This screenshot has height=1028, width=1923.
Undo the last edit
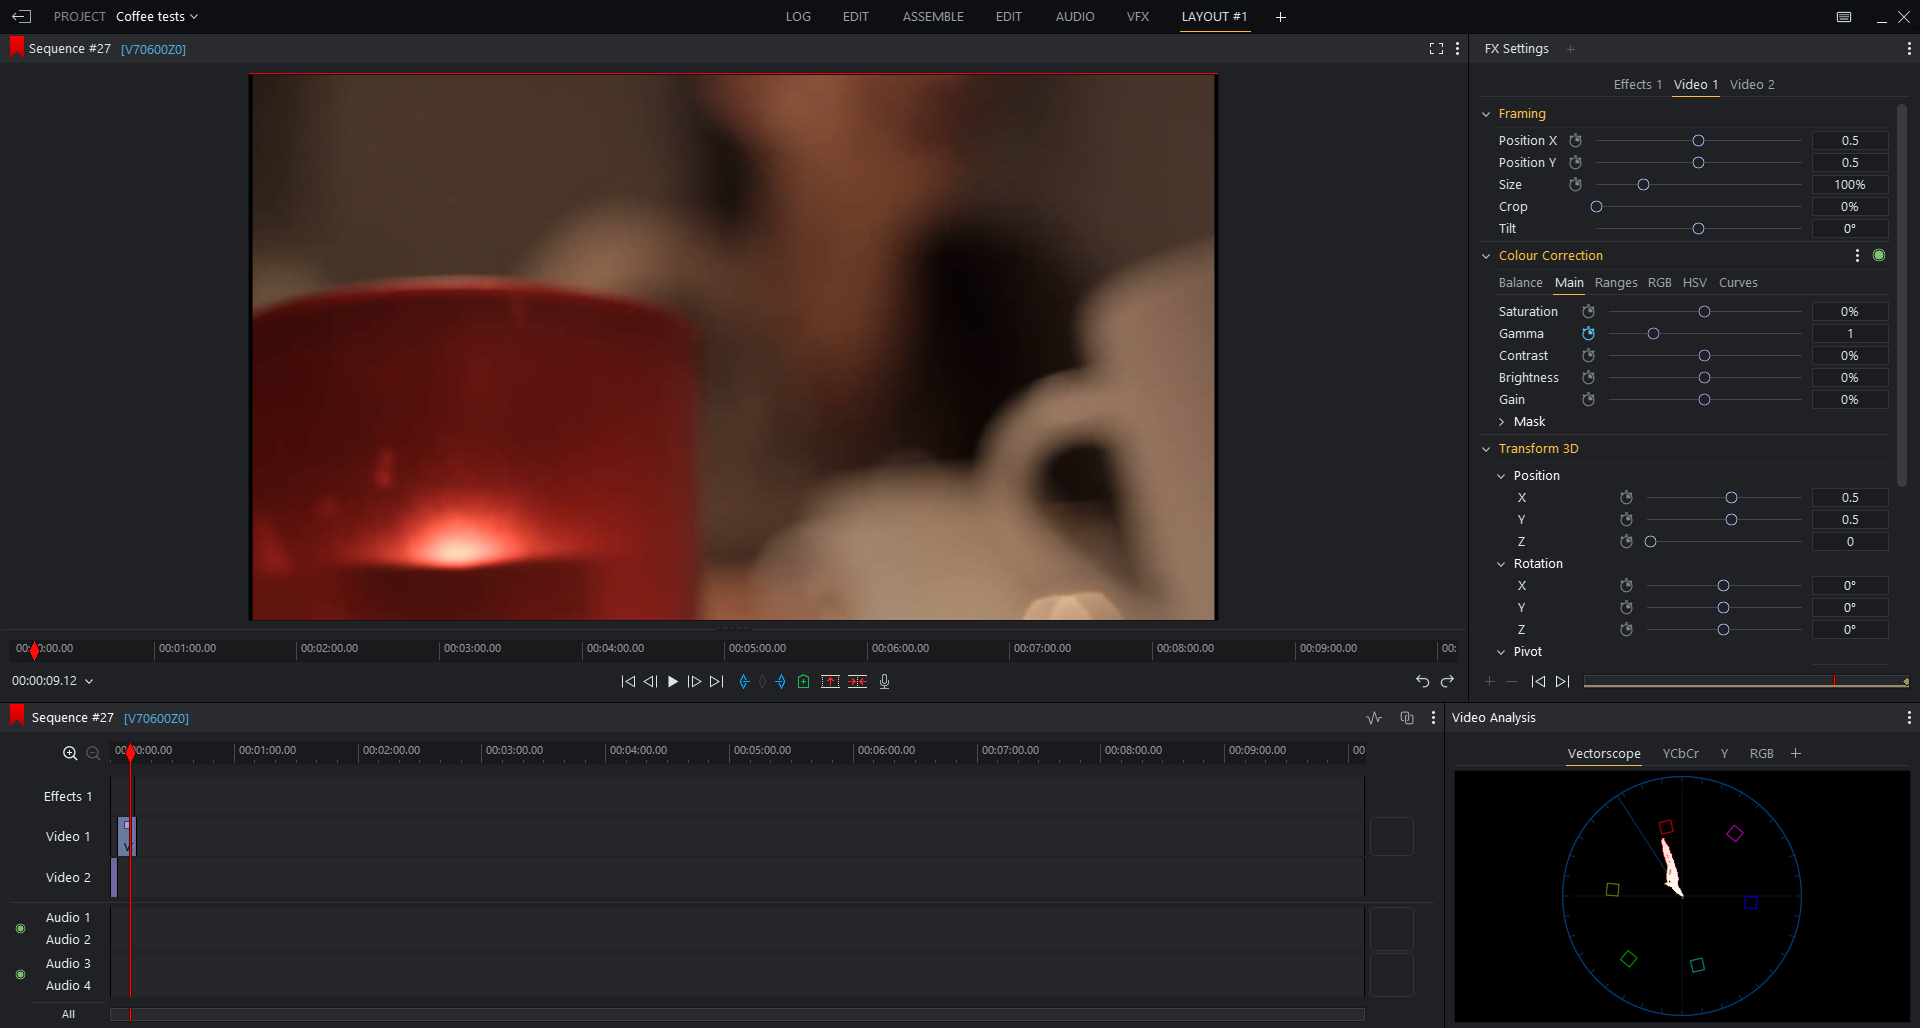point(1423,682)
